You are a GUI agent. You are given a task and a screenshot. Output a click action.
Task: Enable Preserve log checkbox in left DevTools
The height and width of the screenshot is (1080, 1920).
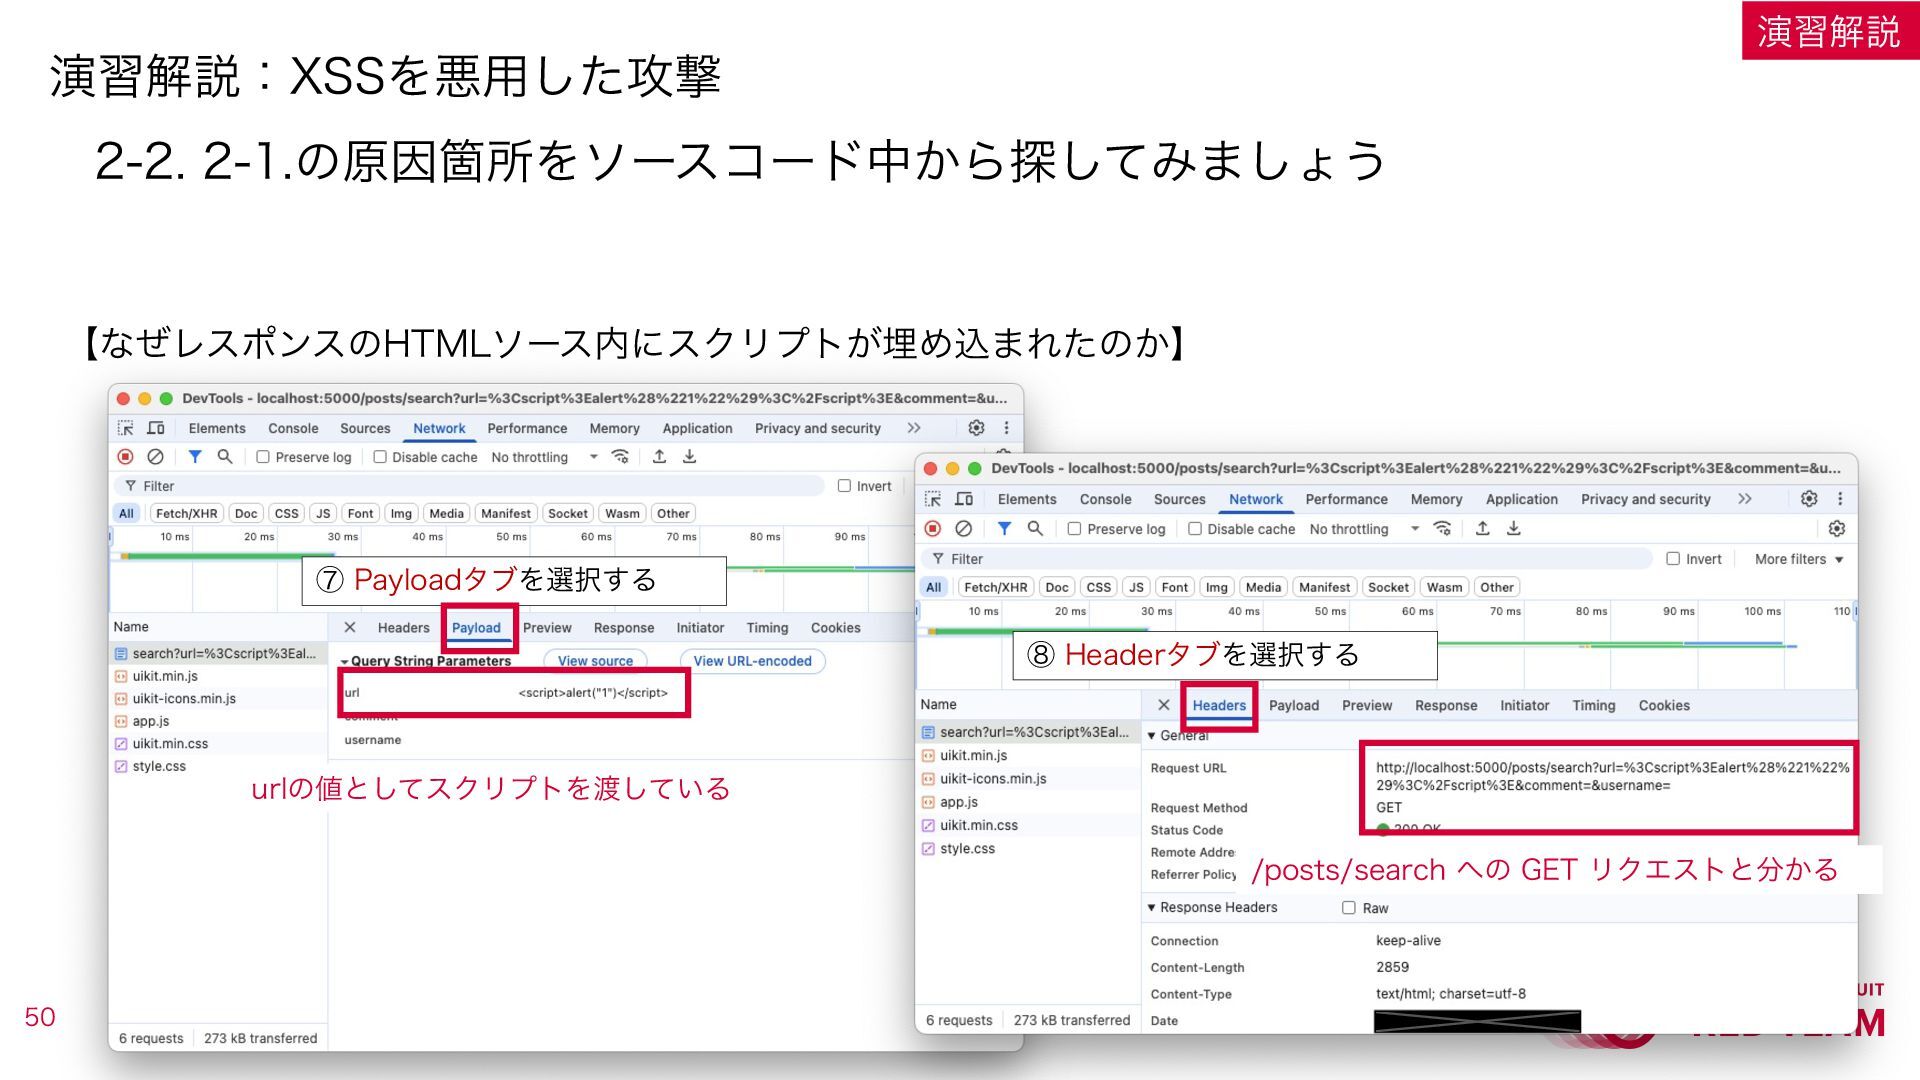click(x=263, y=457)
